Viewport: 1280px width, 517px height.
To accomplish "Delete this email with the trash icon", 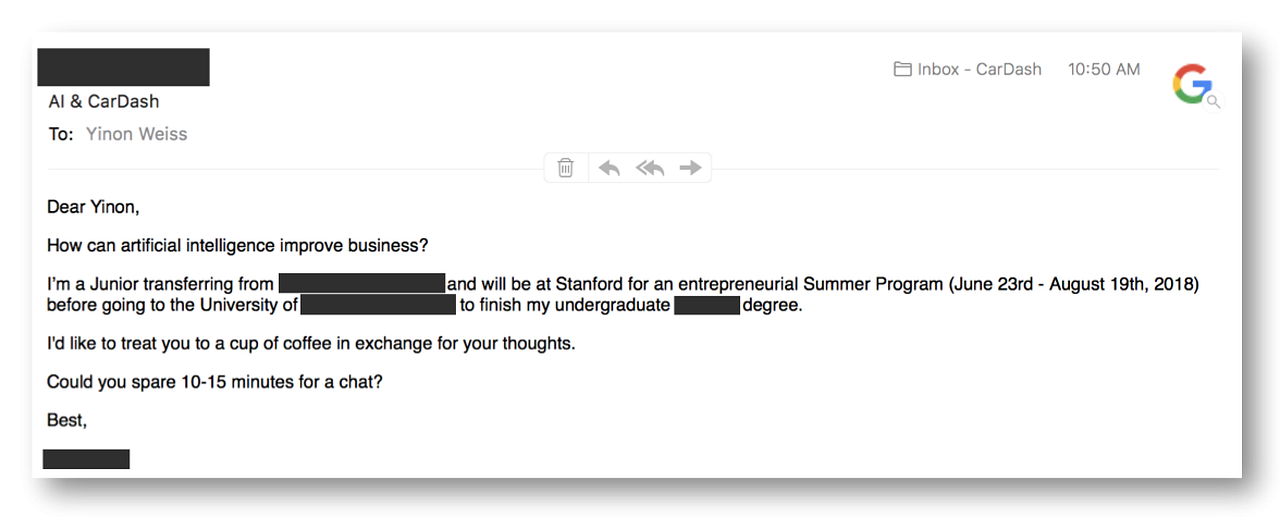I will pyautogui.click(x=566, y=168).
